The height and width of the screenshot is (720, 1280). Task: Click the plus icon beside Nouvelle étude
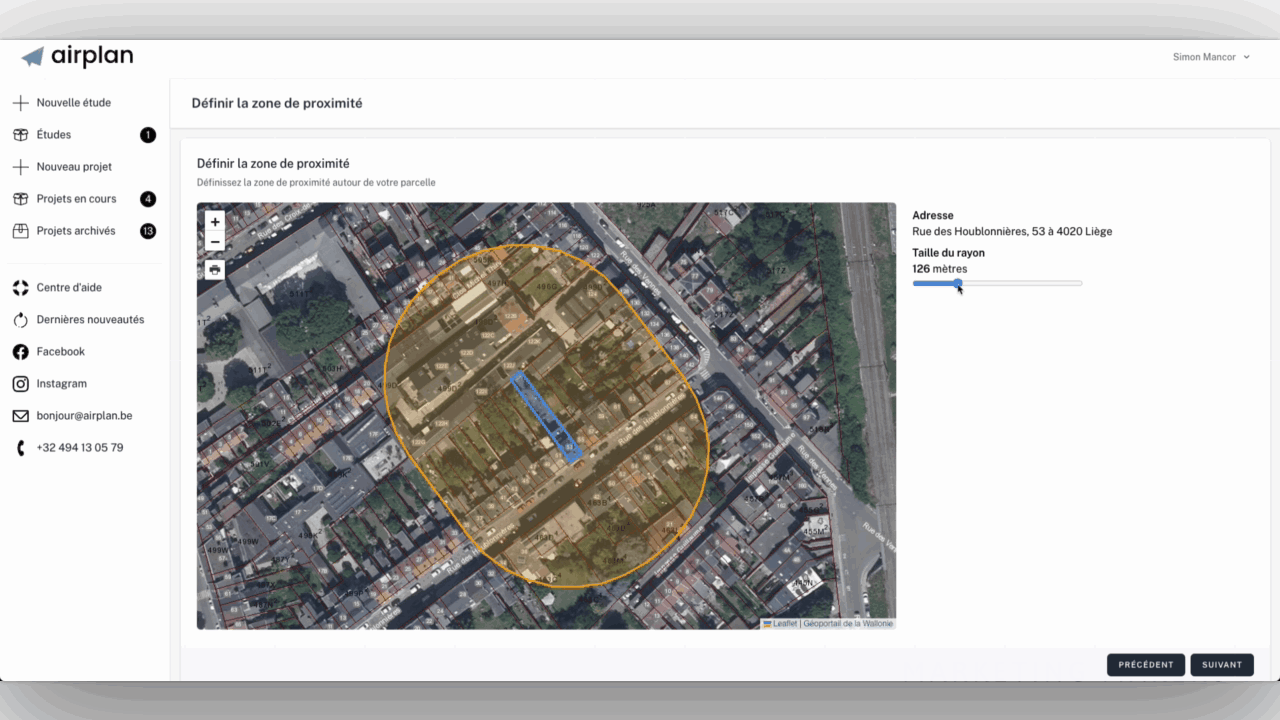[x=20, y=103]
